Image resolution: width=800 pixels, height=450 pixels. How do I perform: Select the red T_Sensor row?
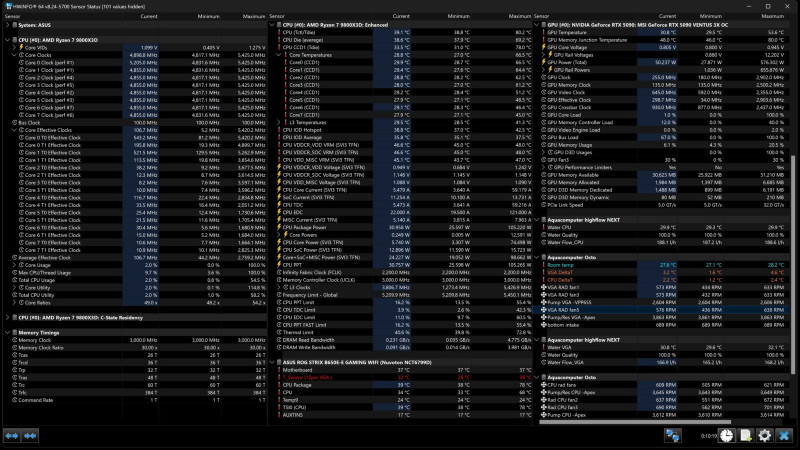point(401,378)
